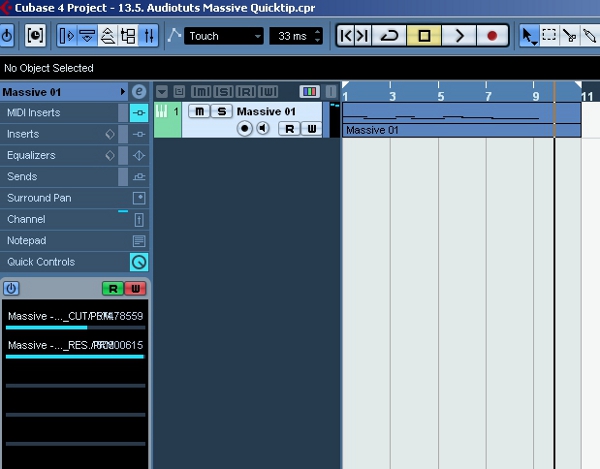Go to next marker transport button
600x469 pixels.
pyautogui.click(x=362, y=36)
